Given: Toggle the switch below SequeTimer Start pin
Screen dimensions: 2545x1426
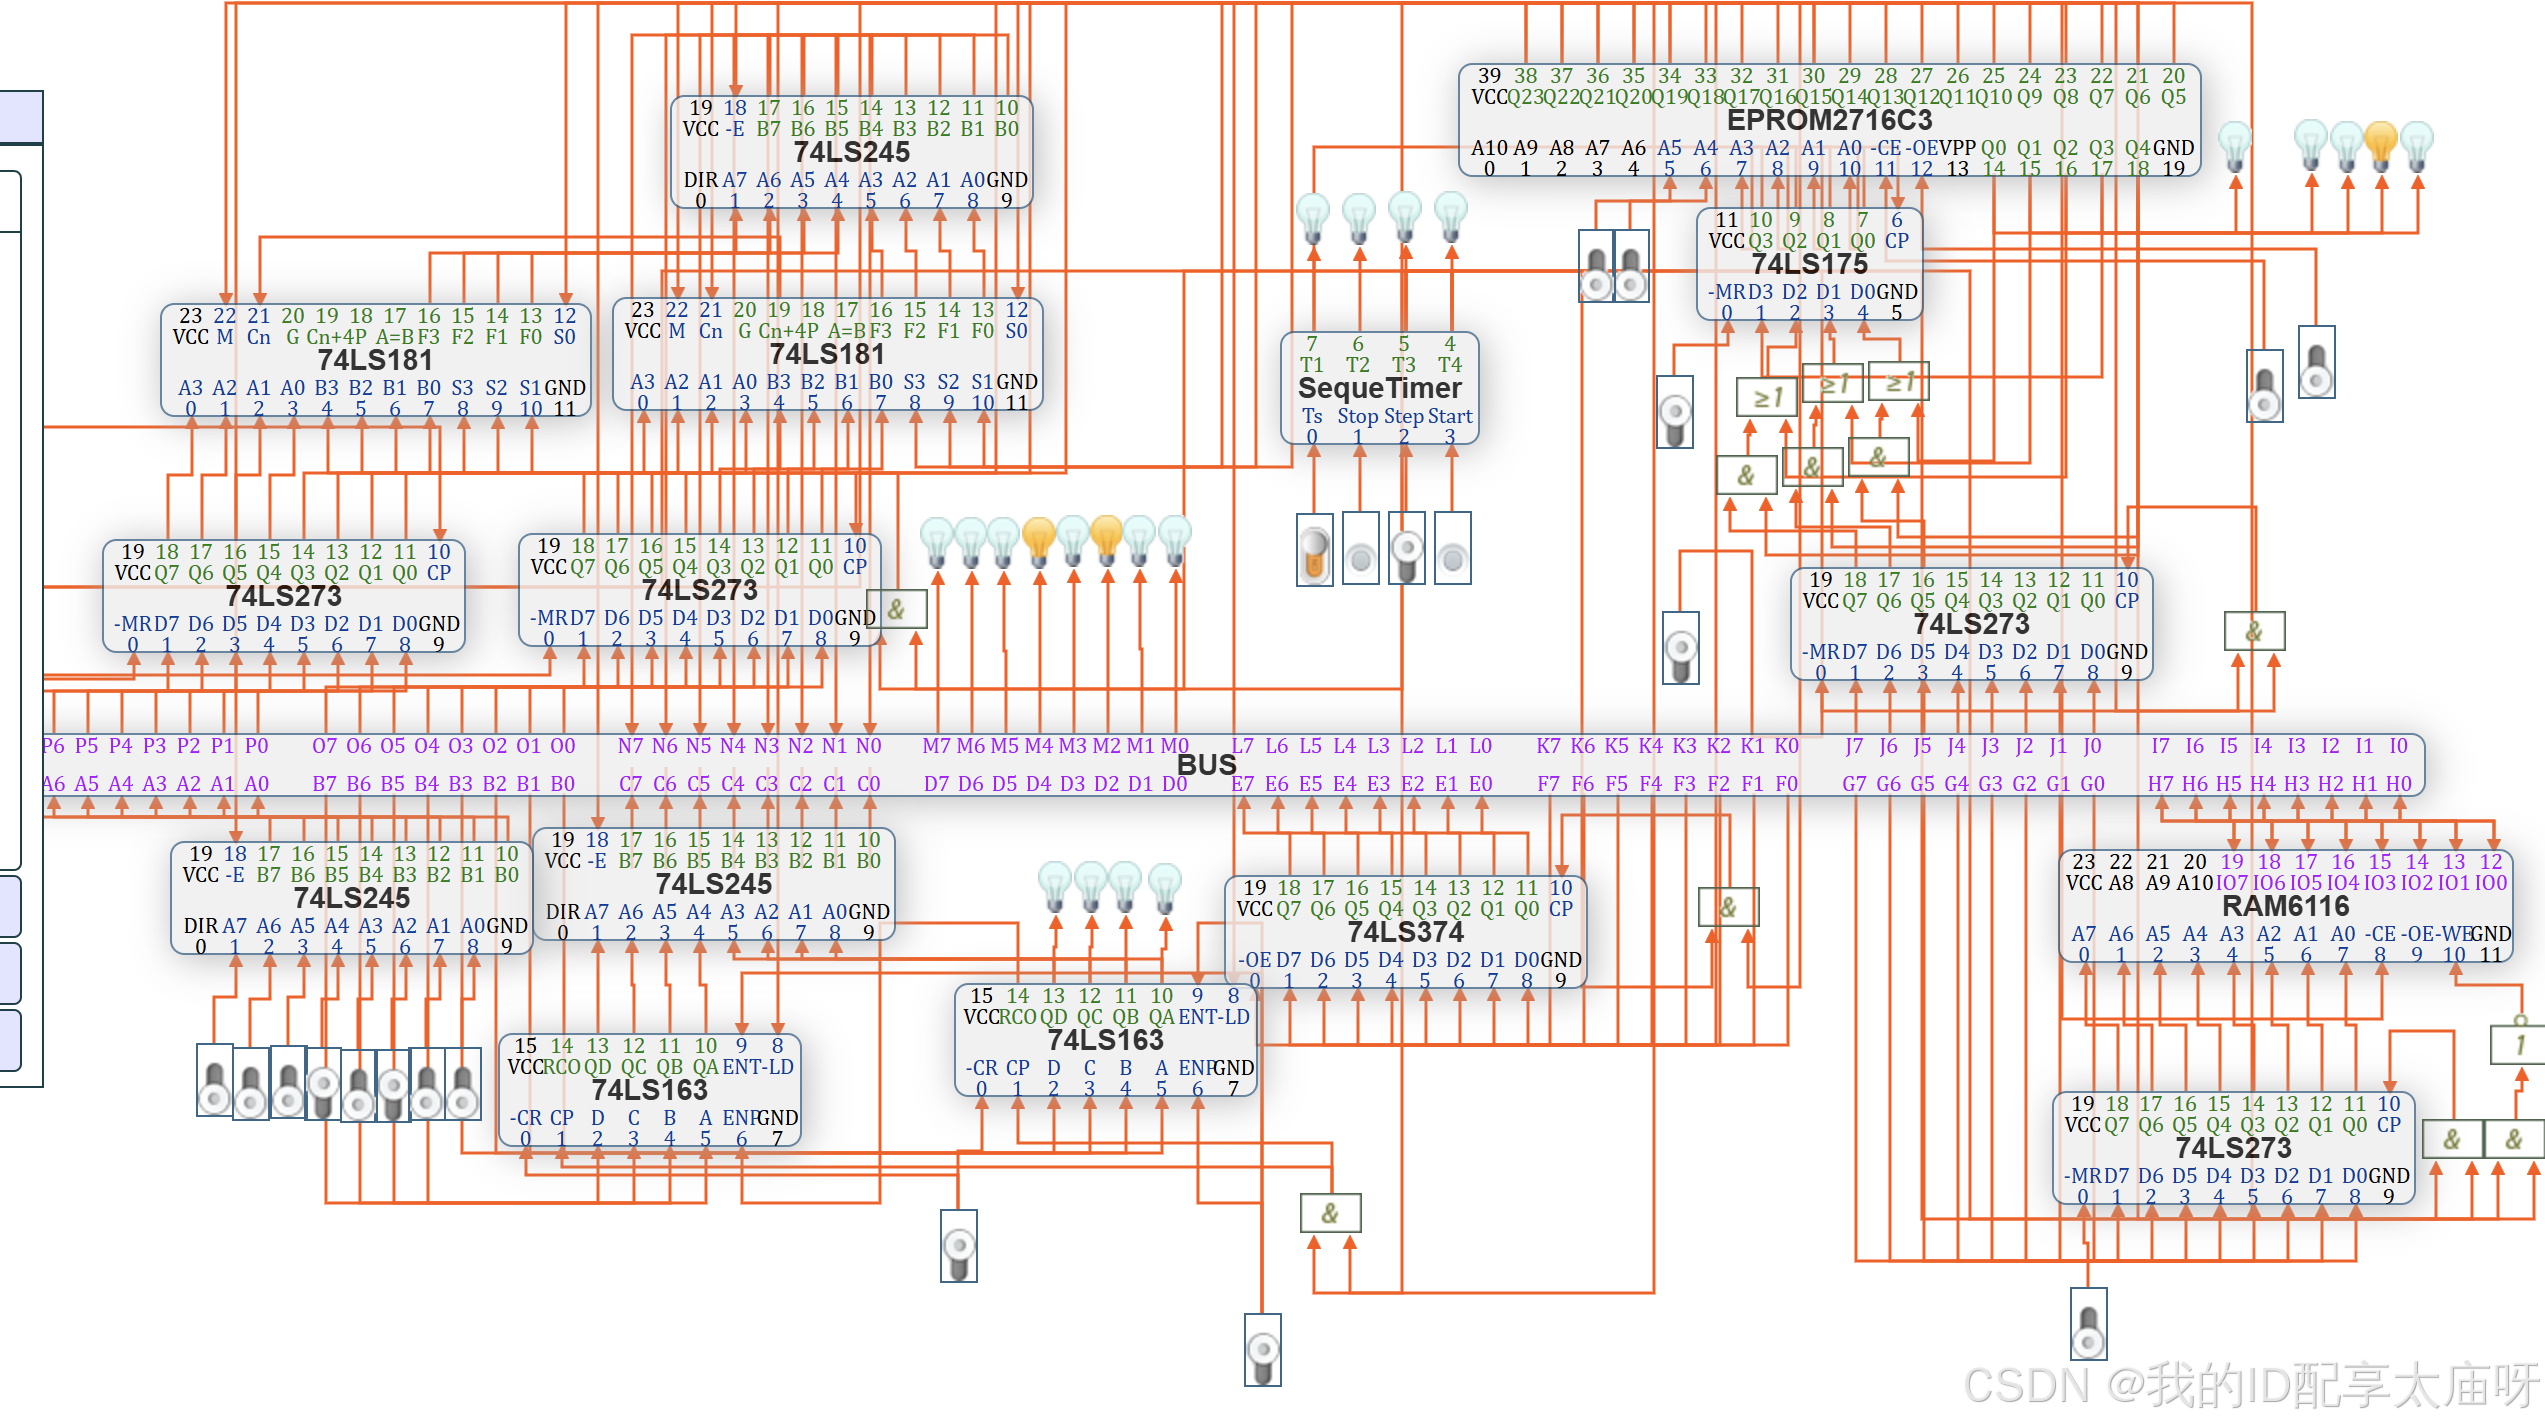Looking at the screenshot, I should 1452,548.
